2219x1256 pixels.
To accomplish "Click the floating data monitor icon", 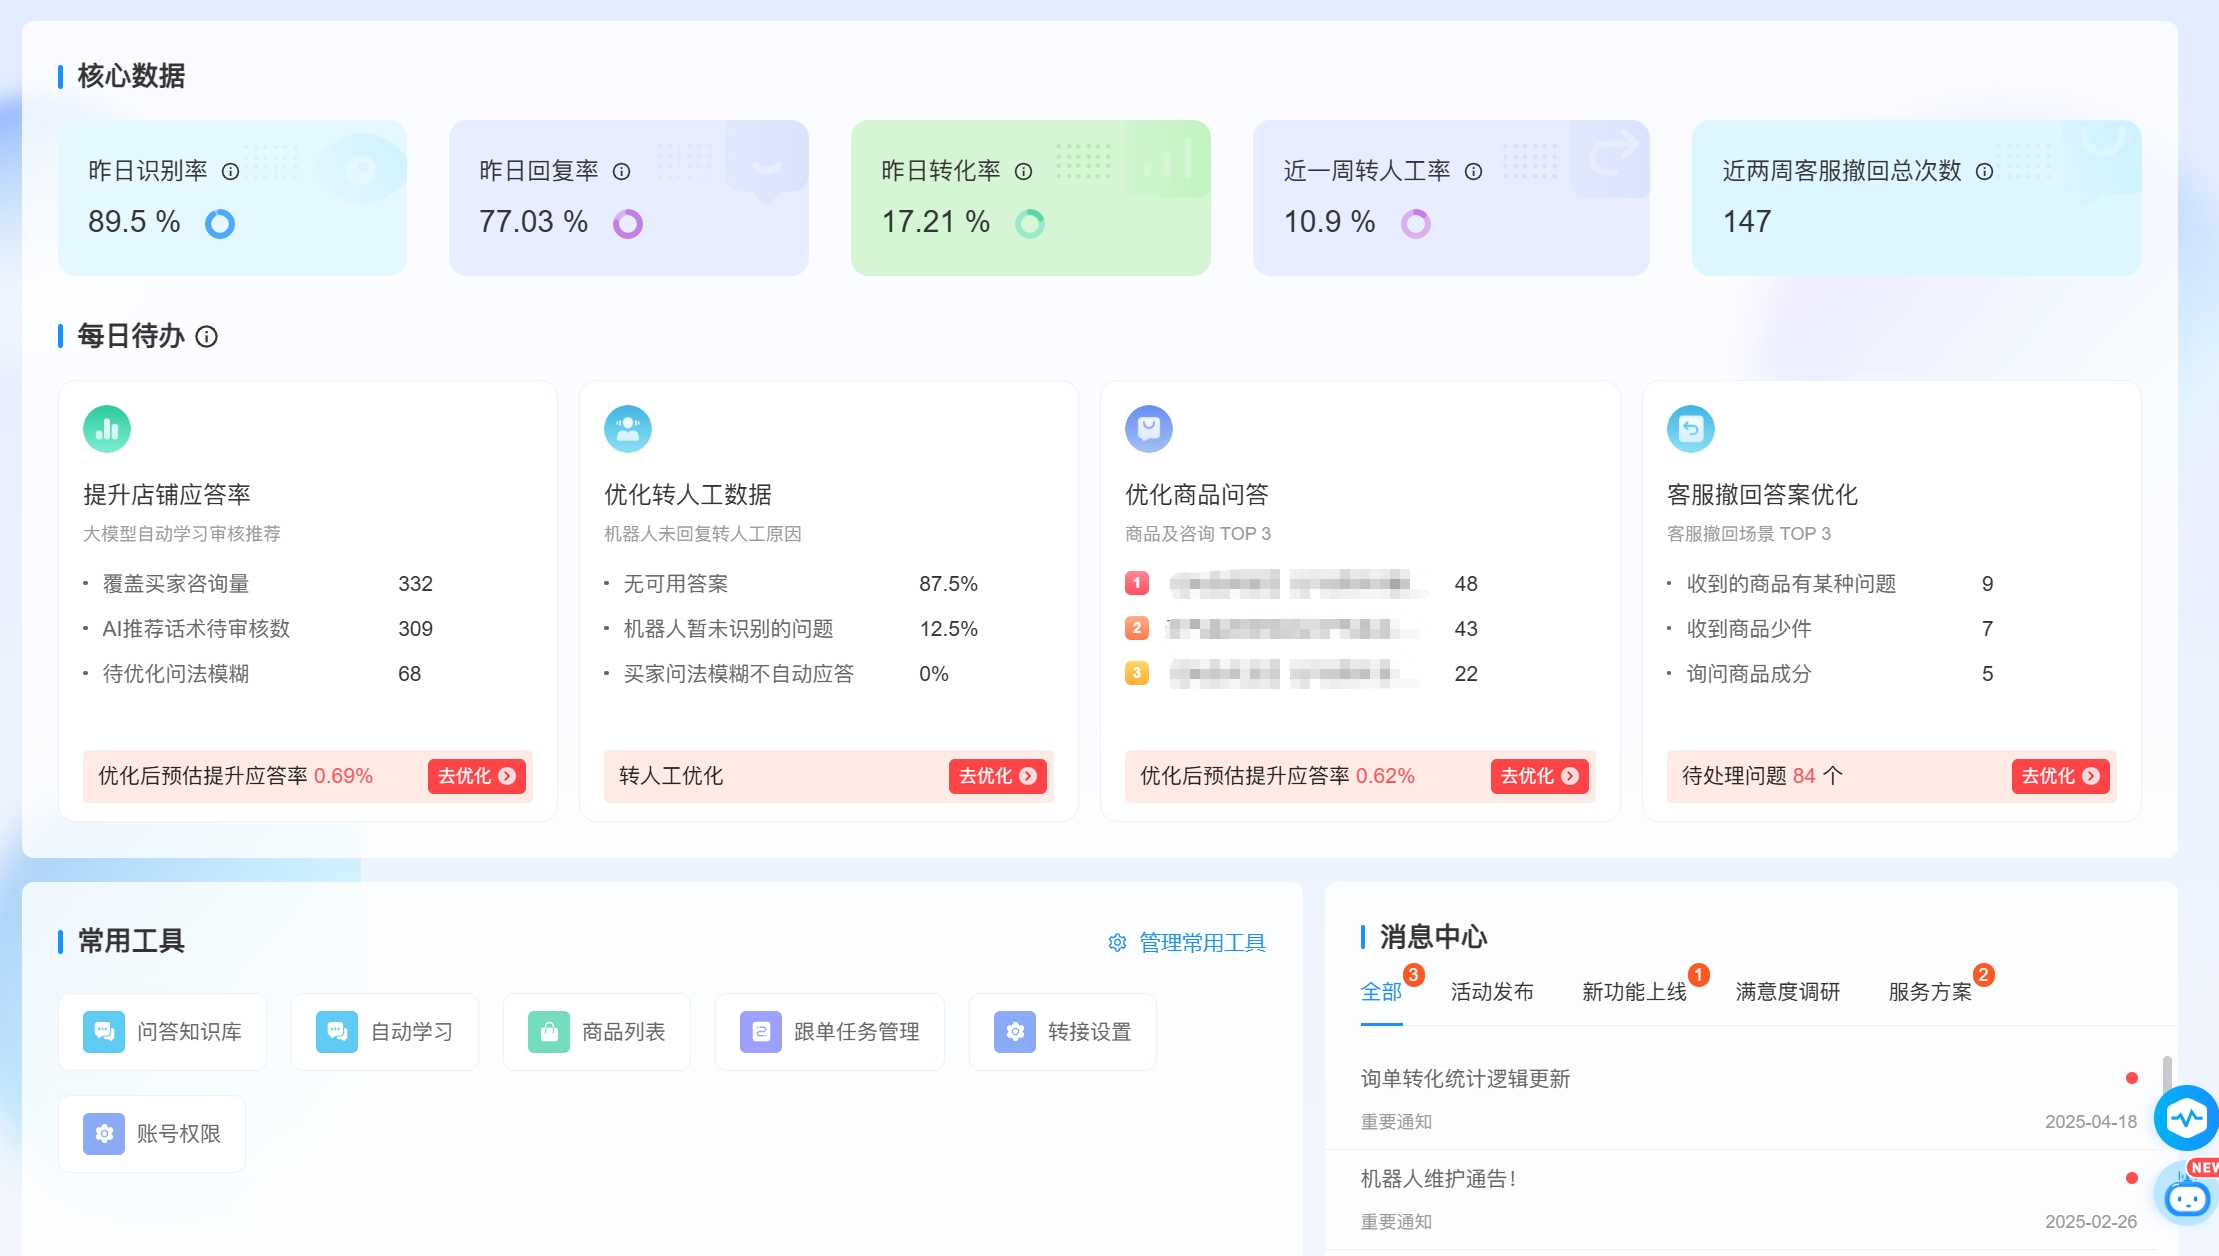I will point(2186,1118).
